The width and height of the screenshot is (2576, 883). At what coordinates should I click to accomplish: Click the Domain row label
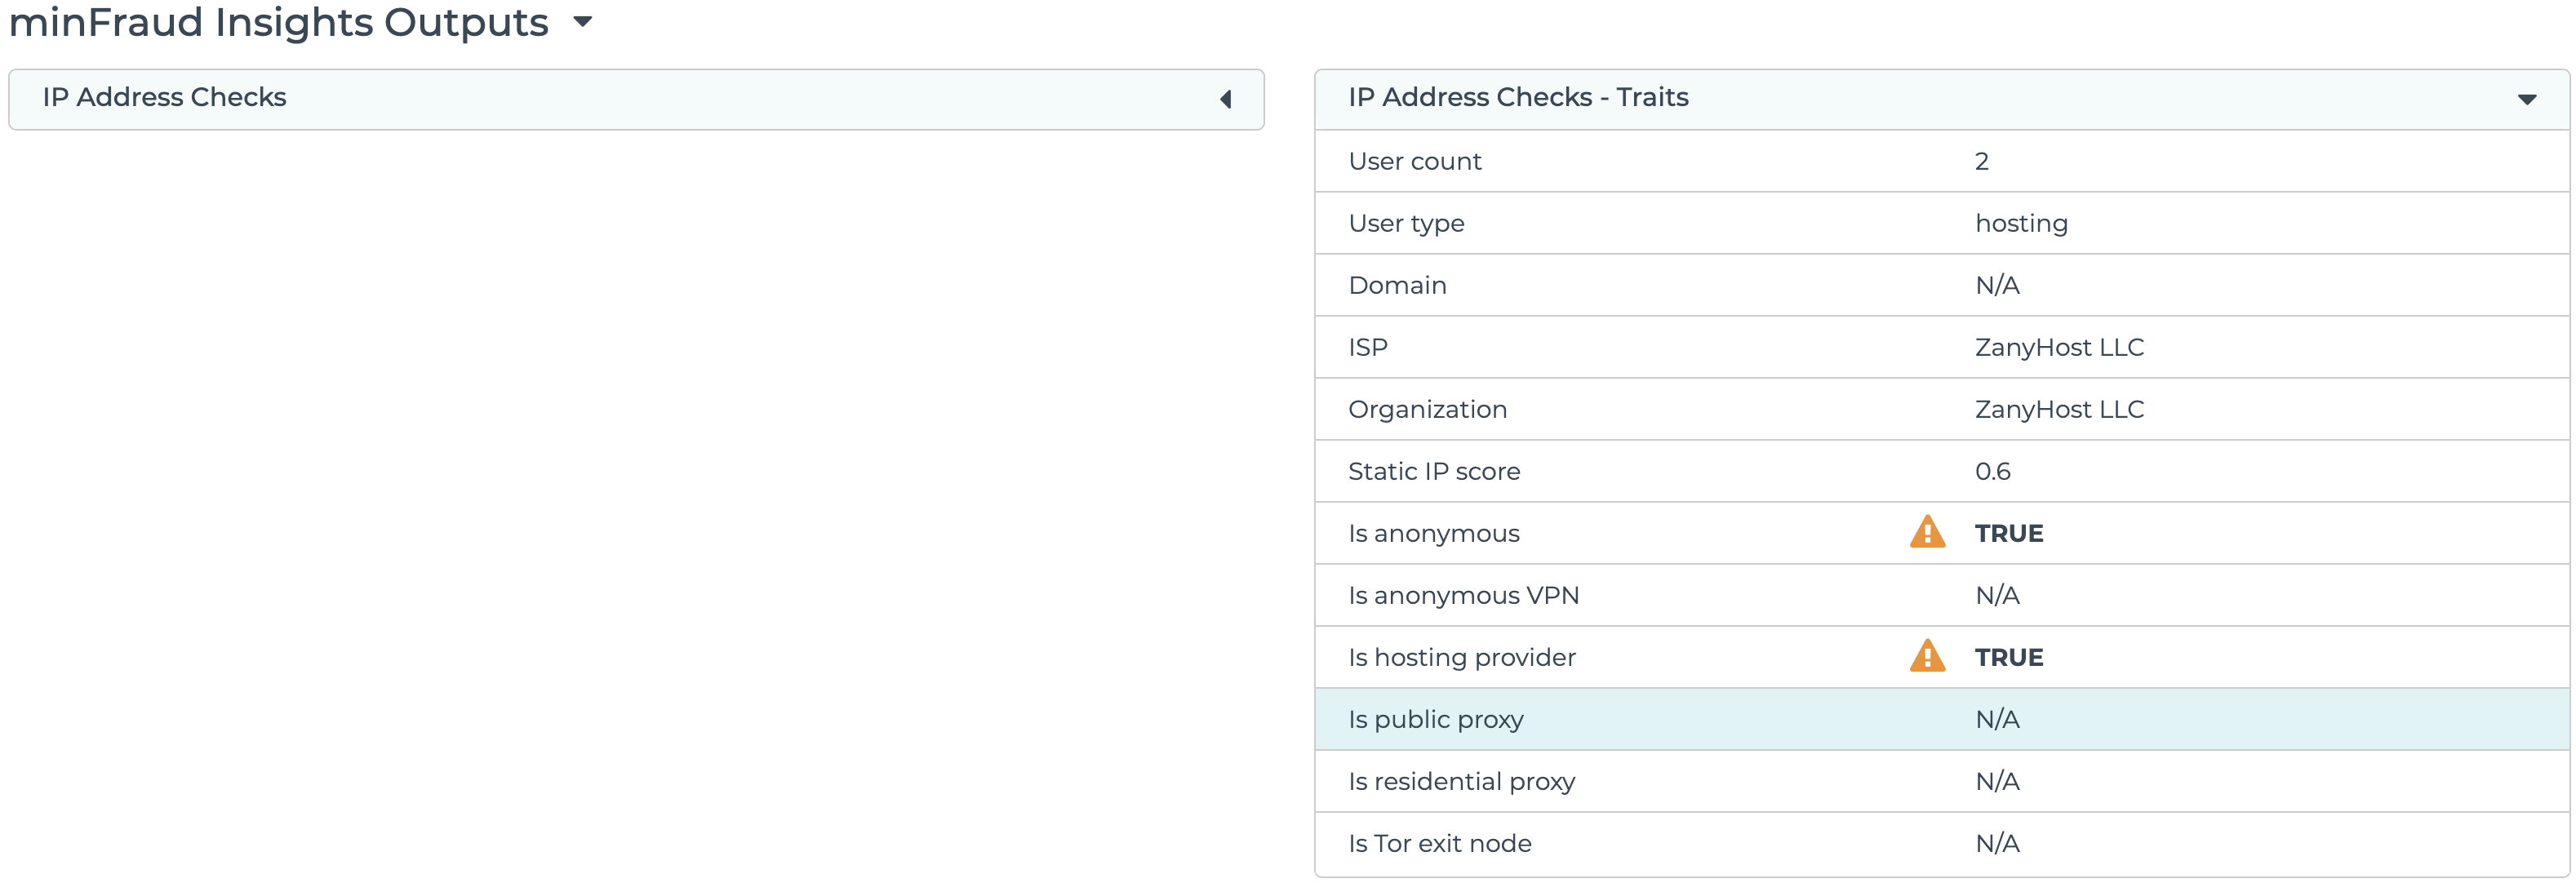(1397, 285)
